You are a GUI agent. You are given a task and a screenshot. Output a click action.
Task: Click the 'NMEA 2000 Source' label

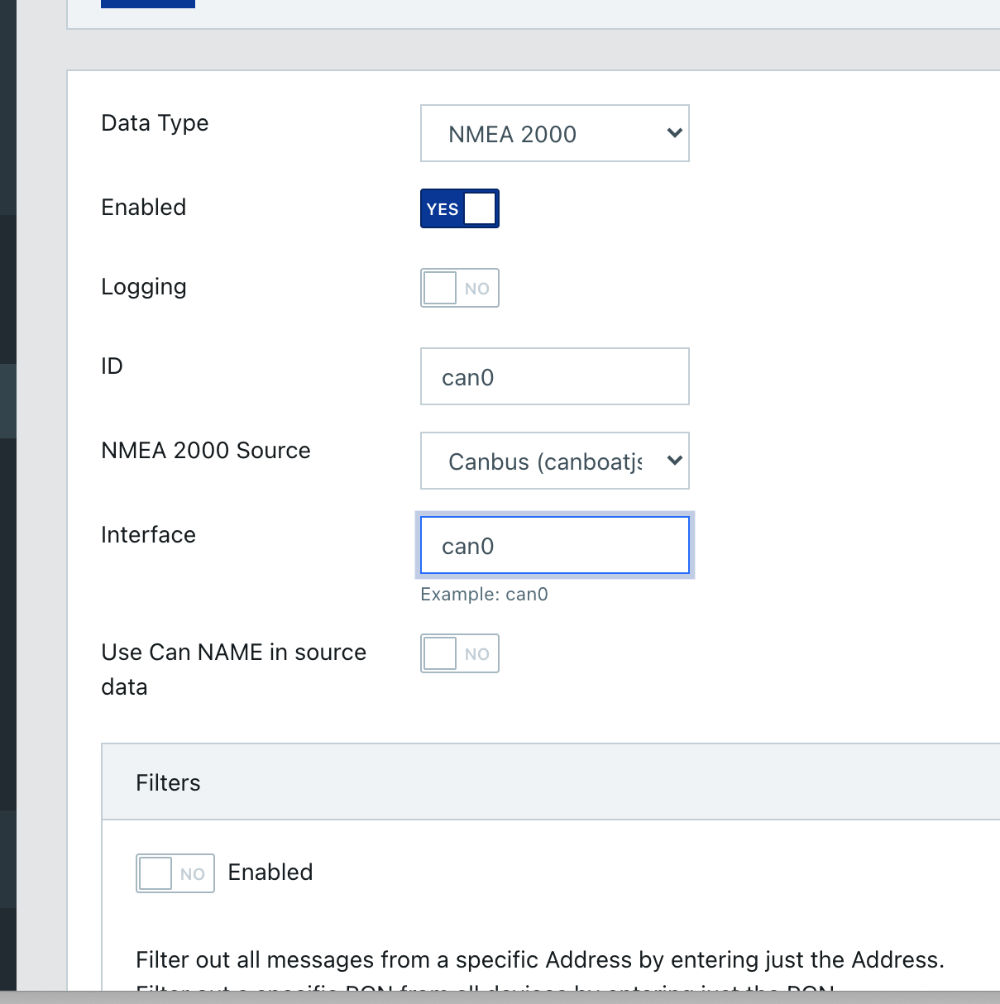pyautogui.click(x=206, y=450)
